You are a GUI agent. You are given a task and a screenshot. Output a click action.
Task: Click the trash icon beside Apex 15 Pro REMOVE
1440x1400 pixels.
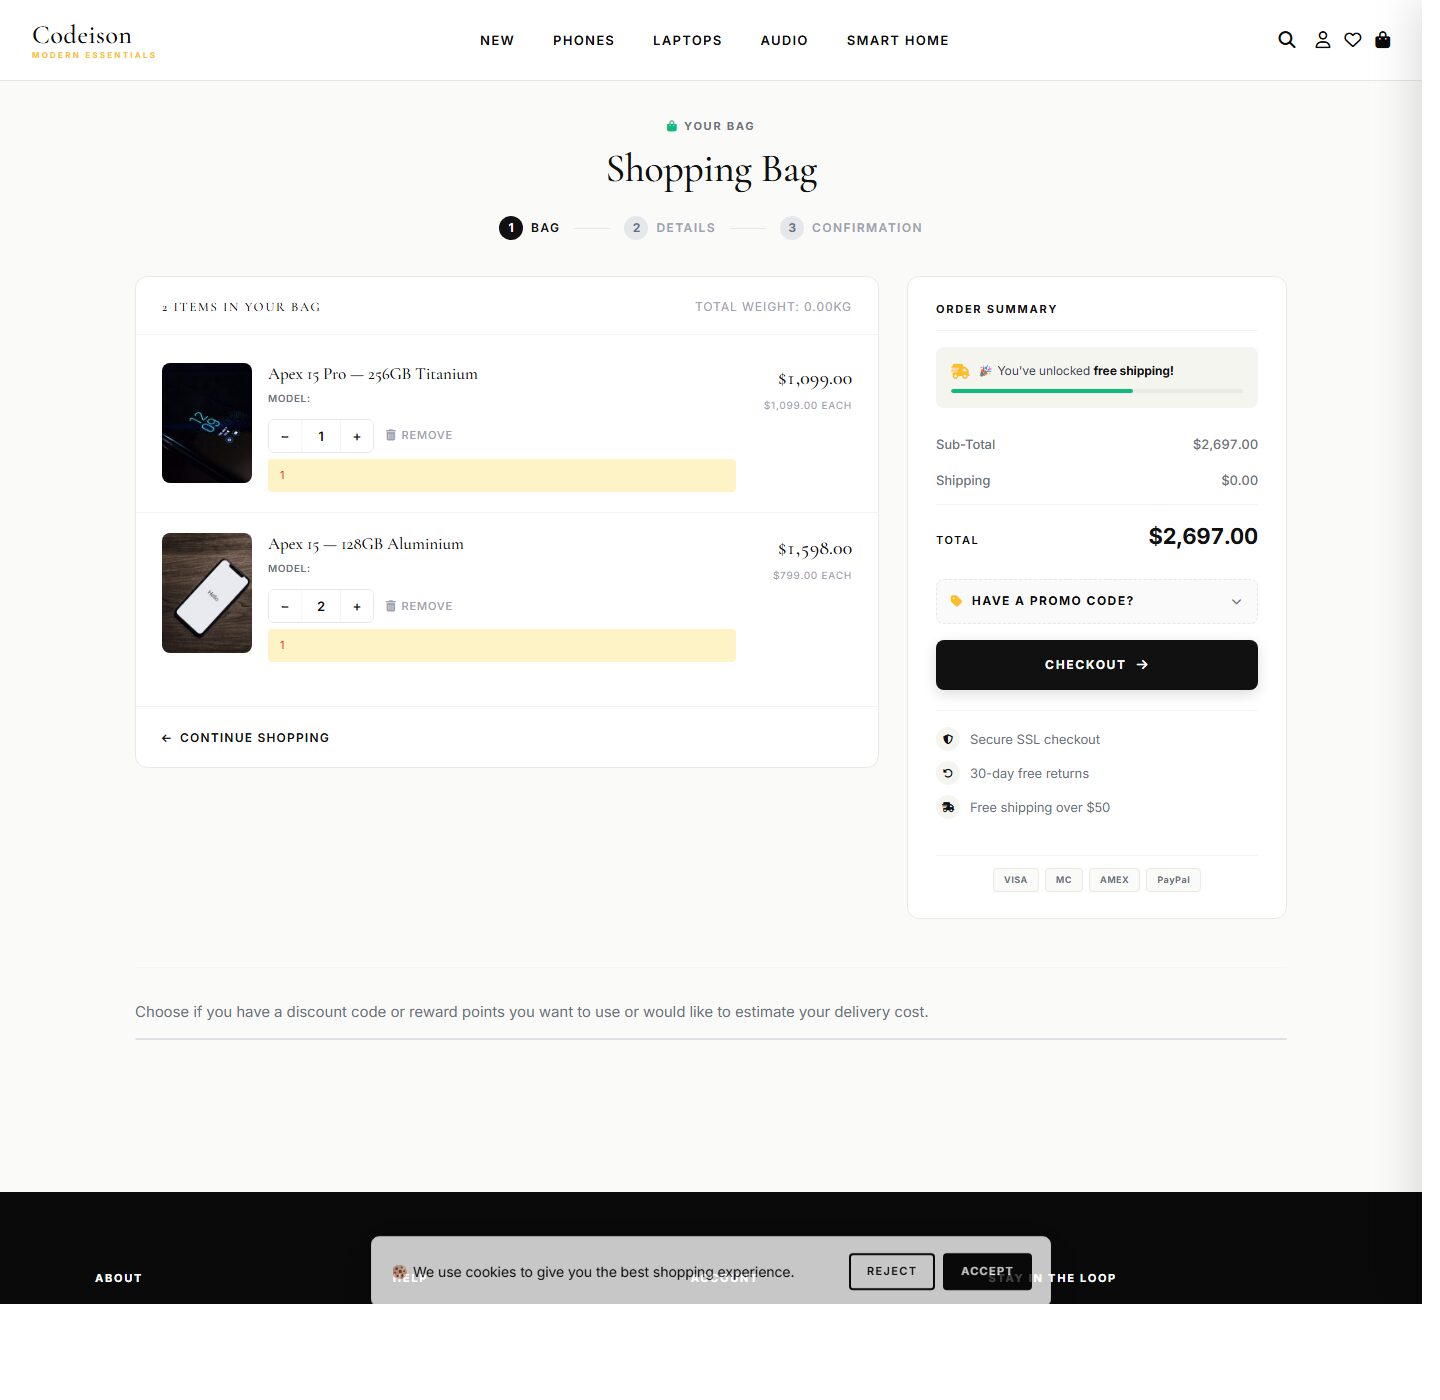point(392,435)
